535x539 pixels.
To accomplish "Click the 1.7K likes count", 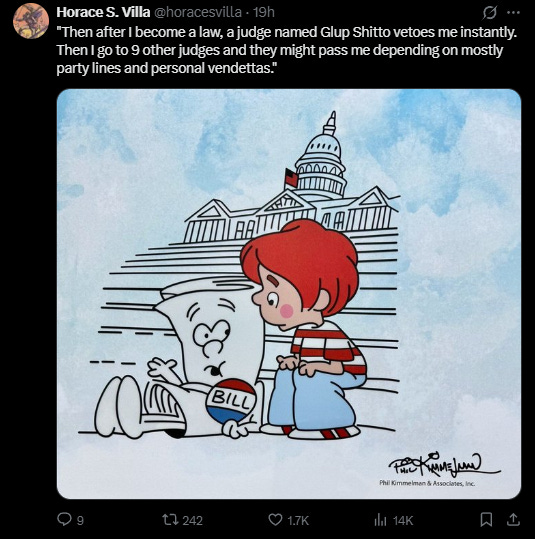I will [x=298, y=520].
